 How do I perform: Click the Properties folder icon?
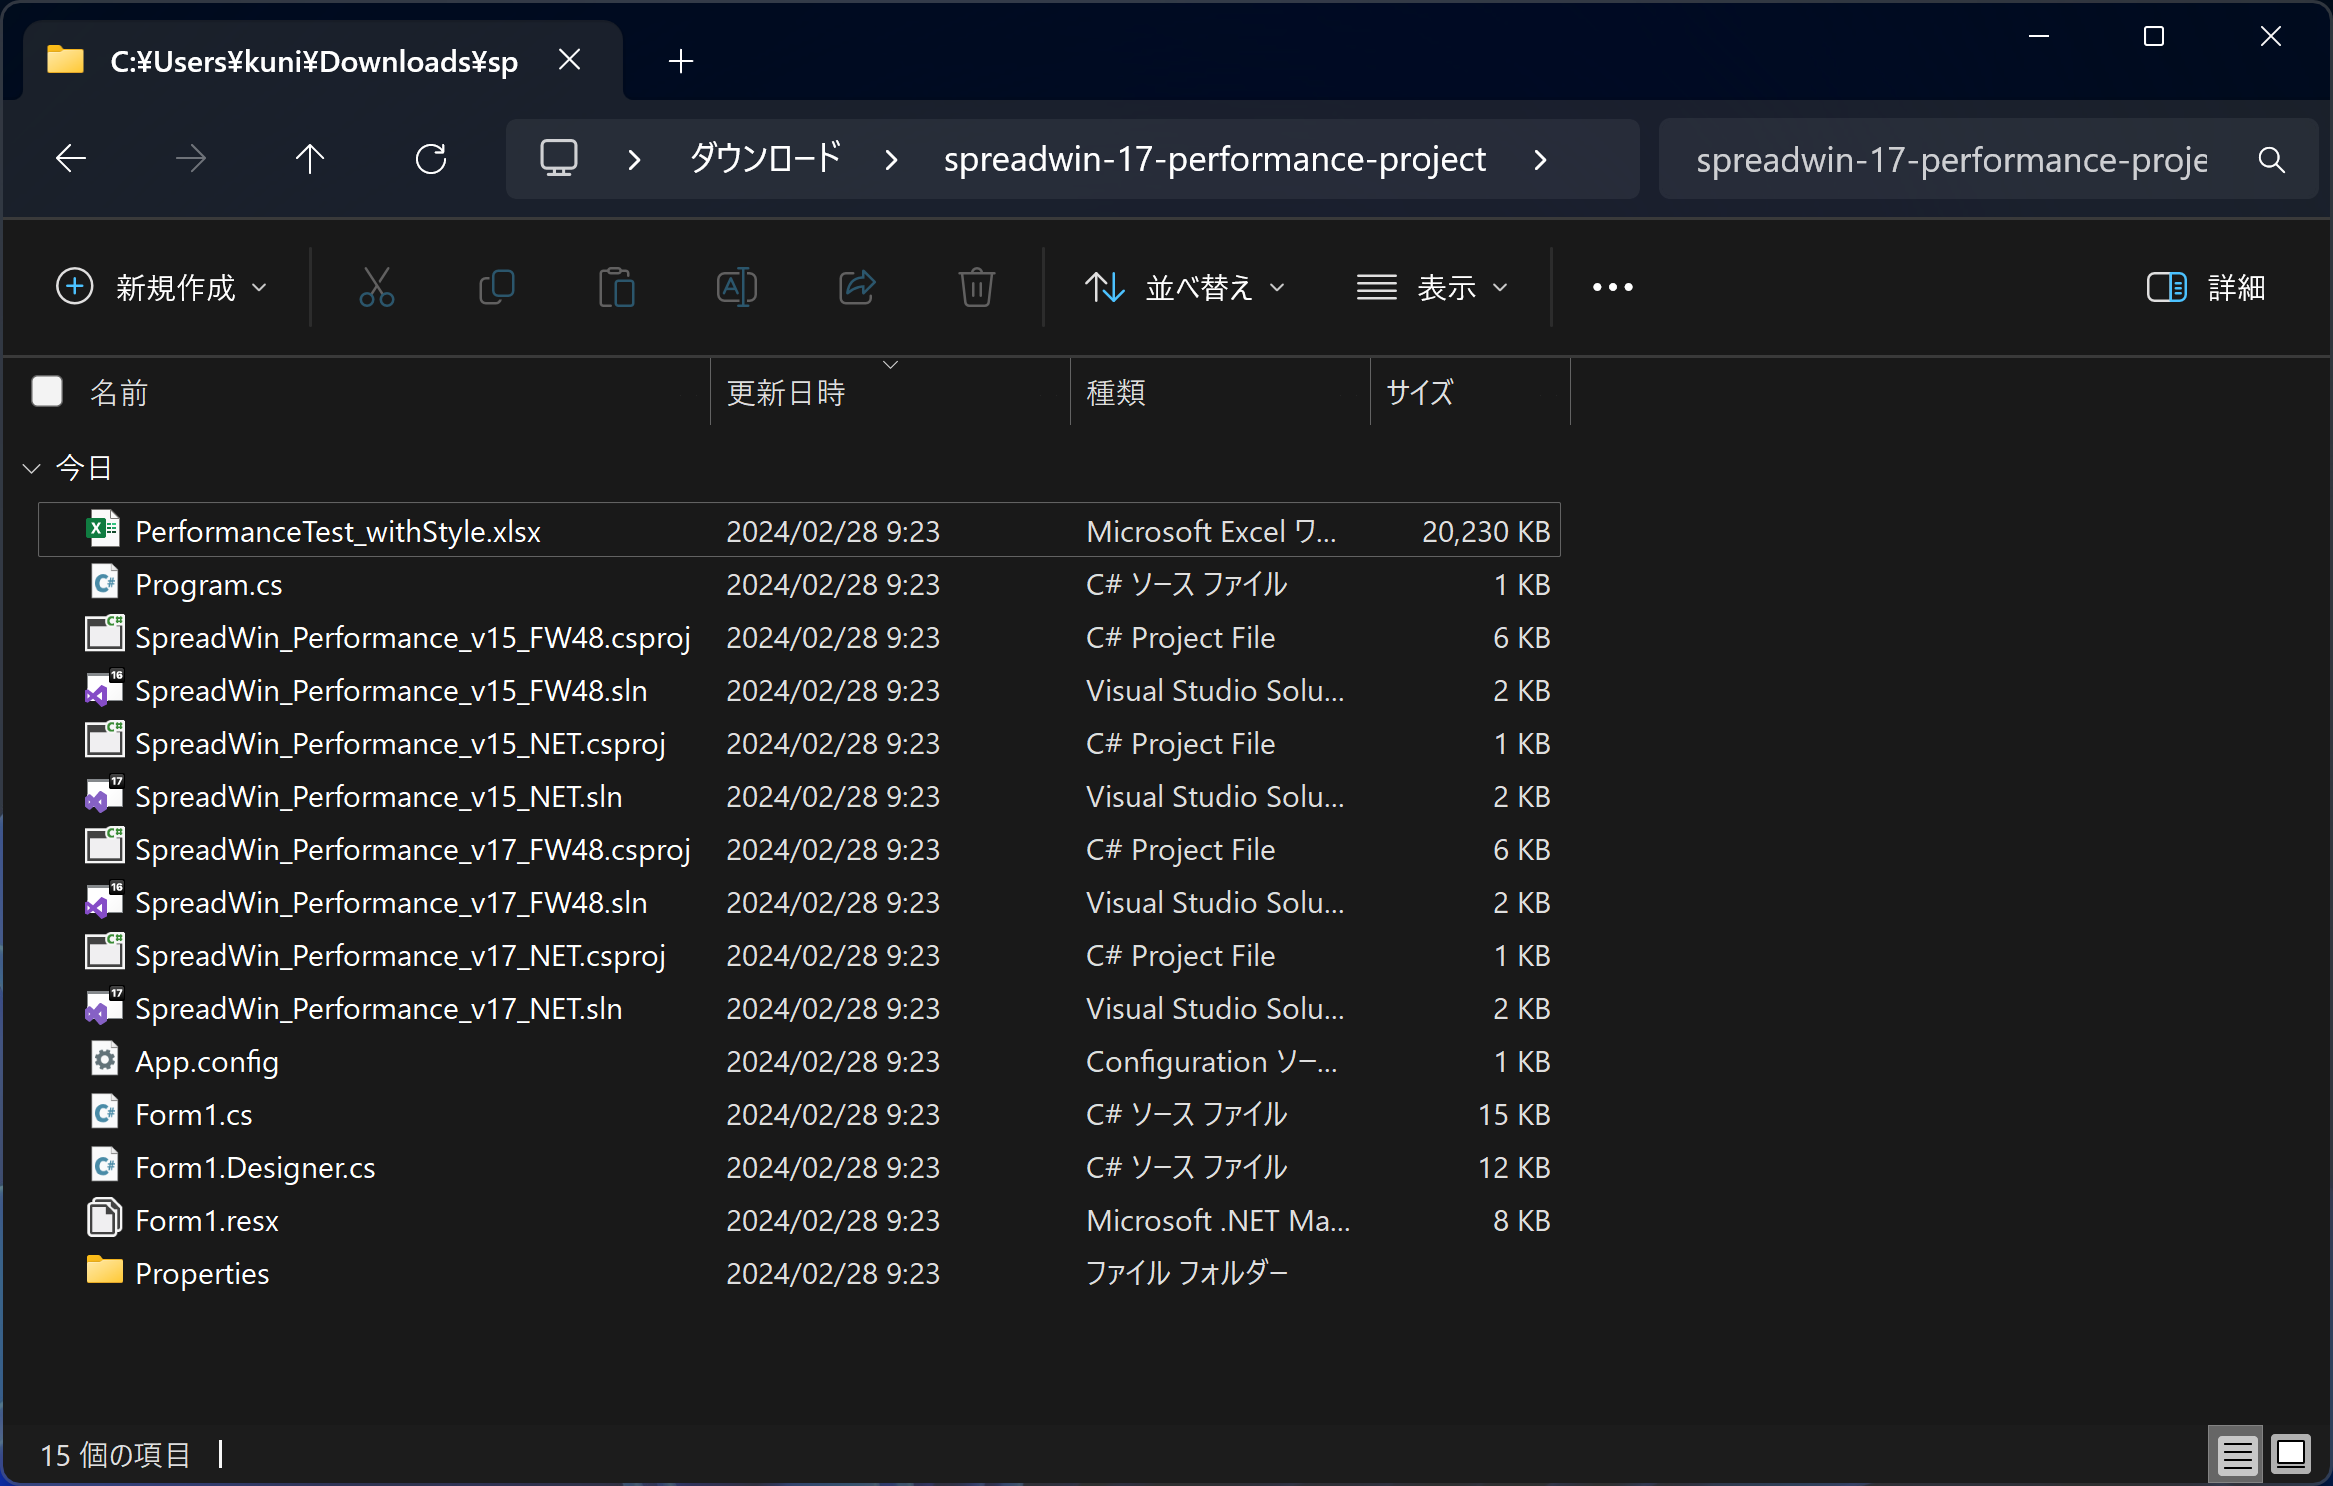pyautogui.click(x=104, y=1271)
